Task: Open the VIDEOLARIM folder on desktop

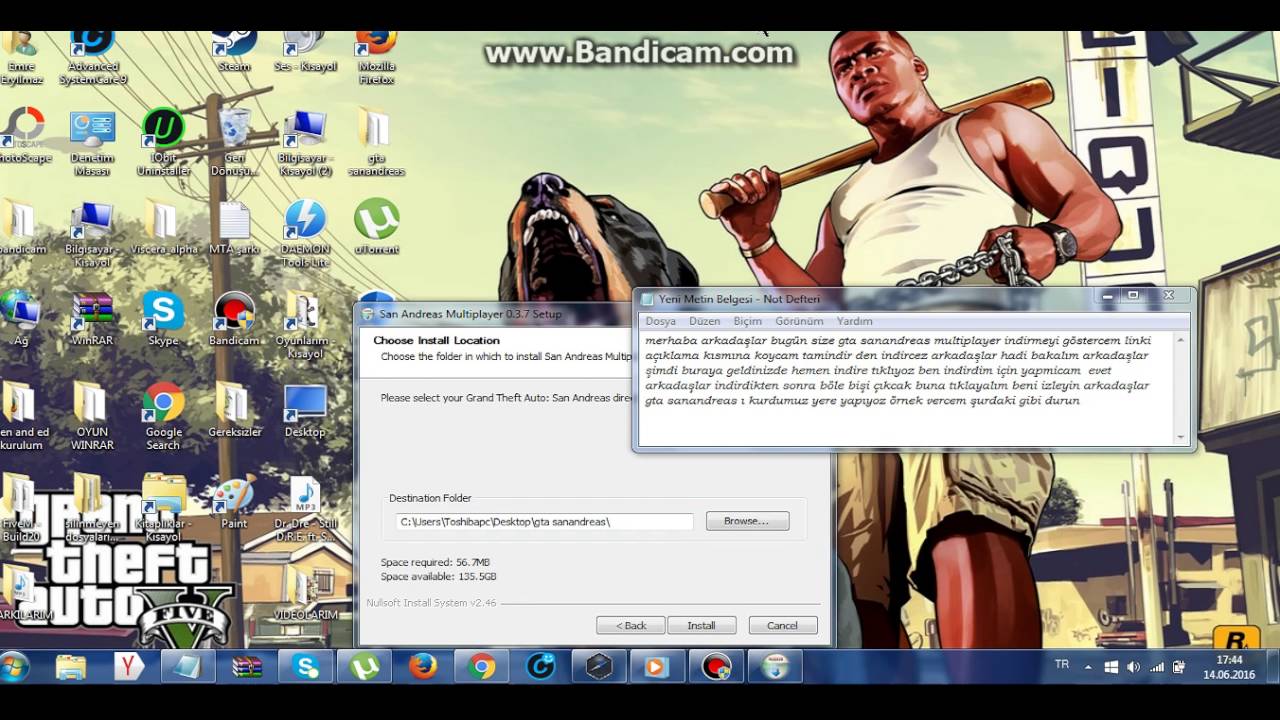Action: tap(305, 594)
